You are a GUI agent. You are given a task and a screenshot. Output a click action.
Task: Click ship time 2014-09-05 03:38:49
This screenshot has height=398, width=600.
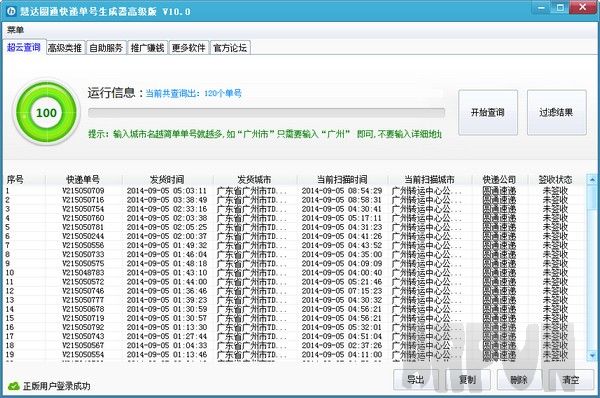[167, 200]
